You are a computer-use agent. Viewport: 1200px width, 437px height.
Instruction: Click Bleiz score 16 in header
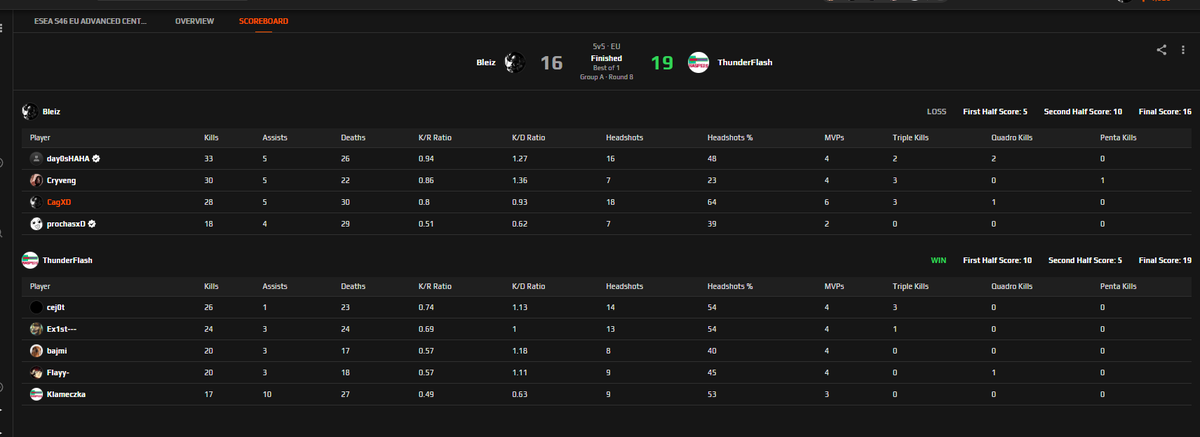[552, 62]
